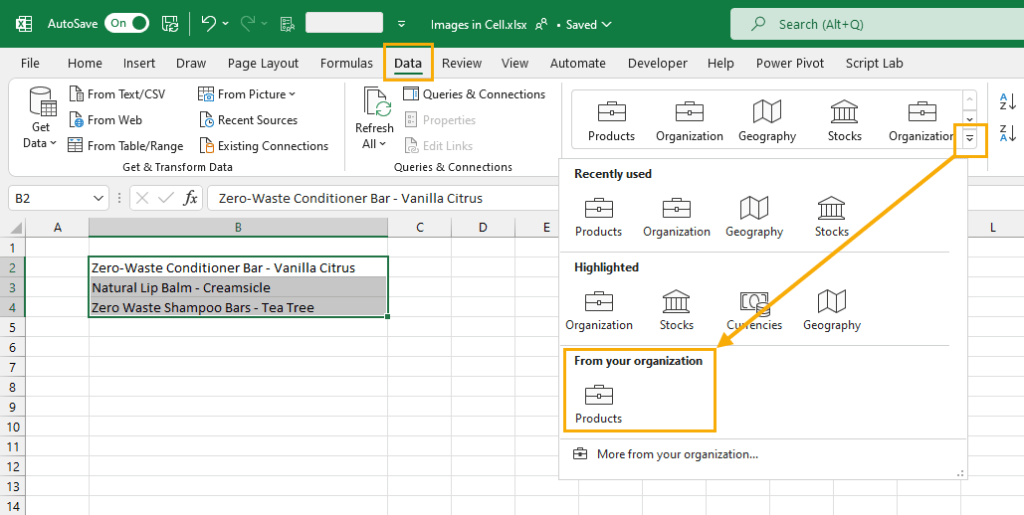Choose Products under From your organization
This screenshot has width=1024, height=515.
tap(598, 403)
